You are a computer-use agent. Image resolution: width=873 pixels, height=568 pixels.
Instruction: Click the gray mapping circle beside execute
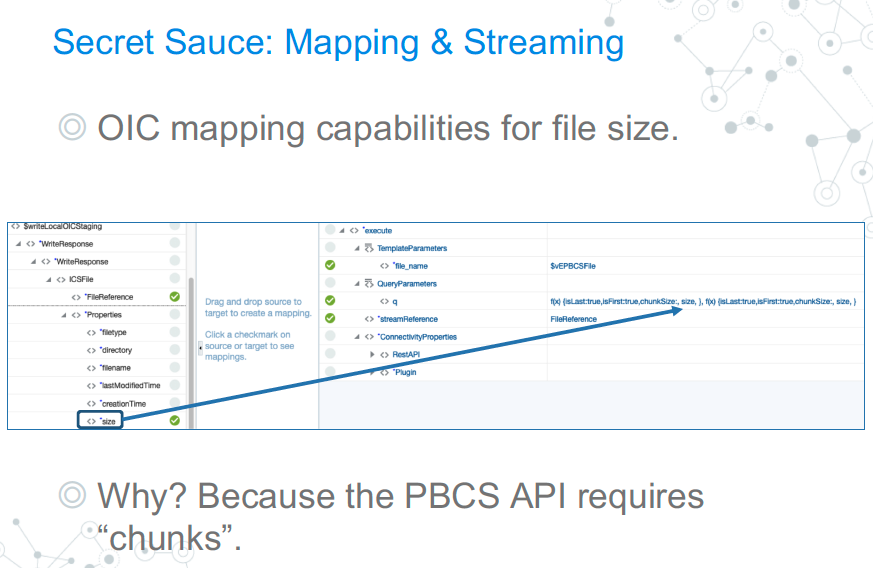[330, 231]
